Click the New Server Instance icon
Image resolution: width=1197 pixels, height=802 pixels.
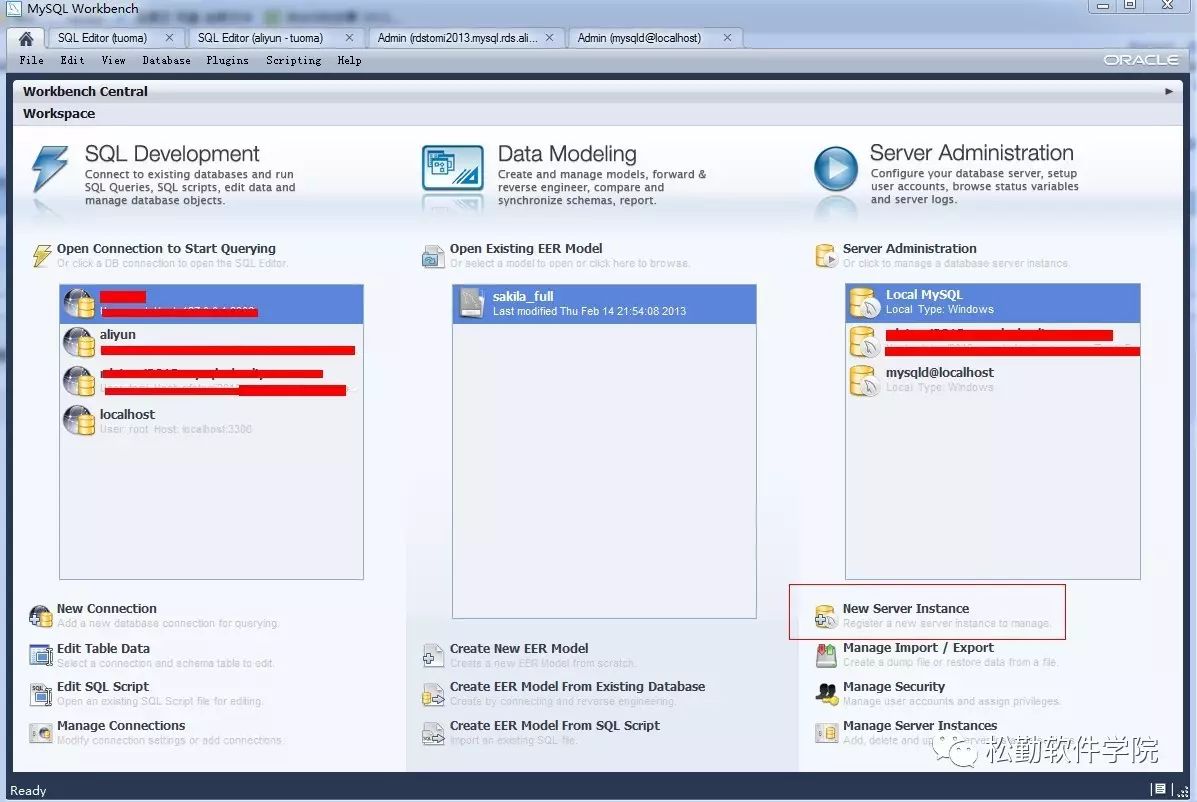826,616
